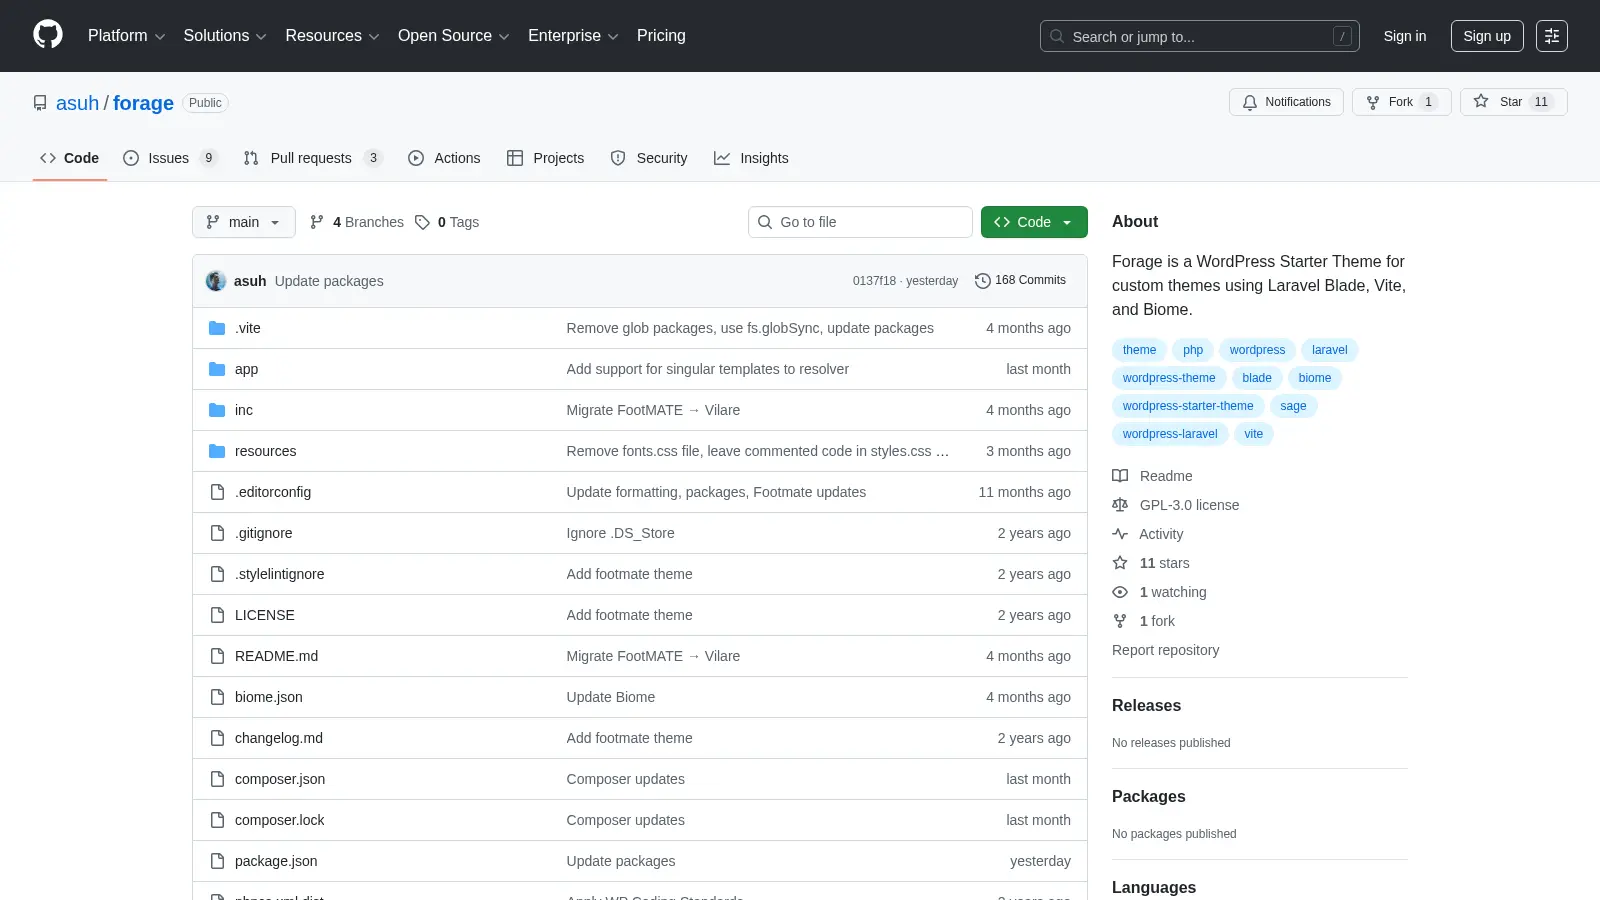Open the resources folder icon
1600x900 pixels.
point(217,451)
